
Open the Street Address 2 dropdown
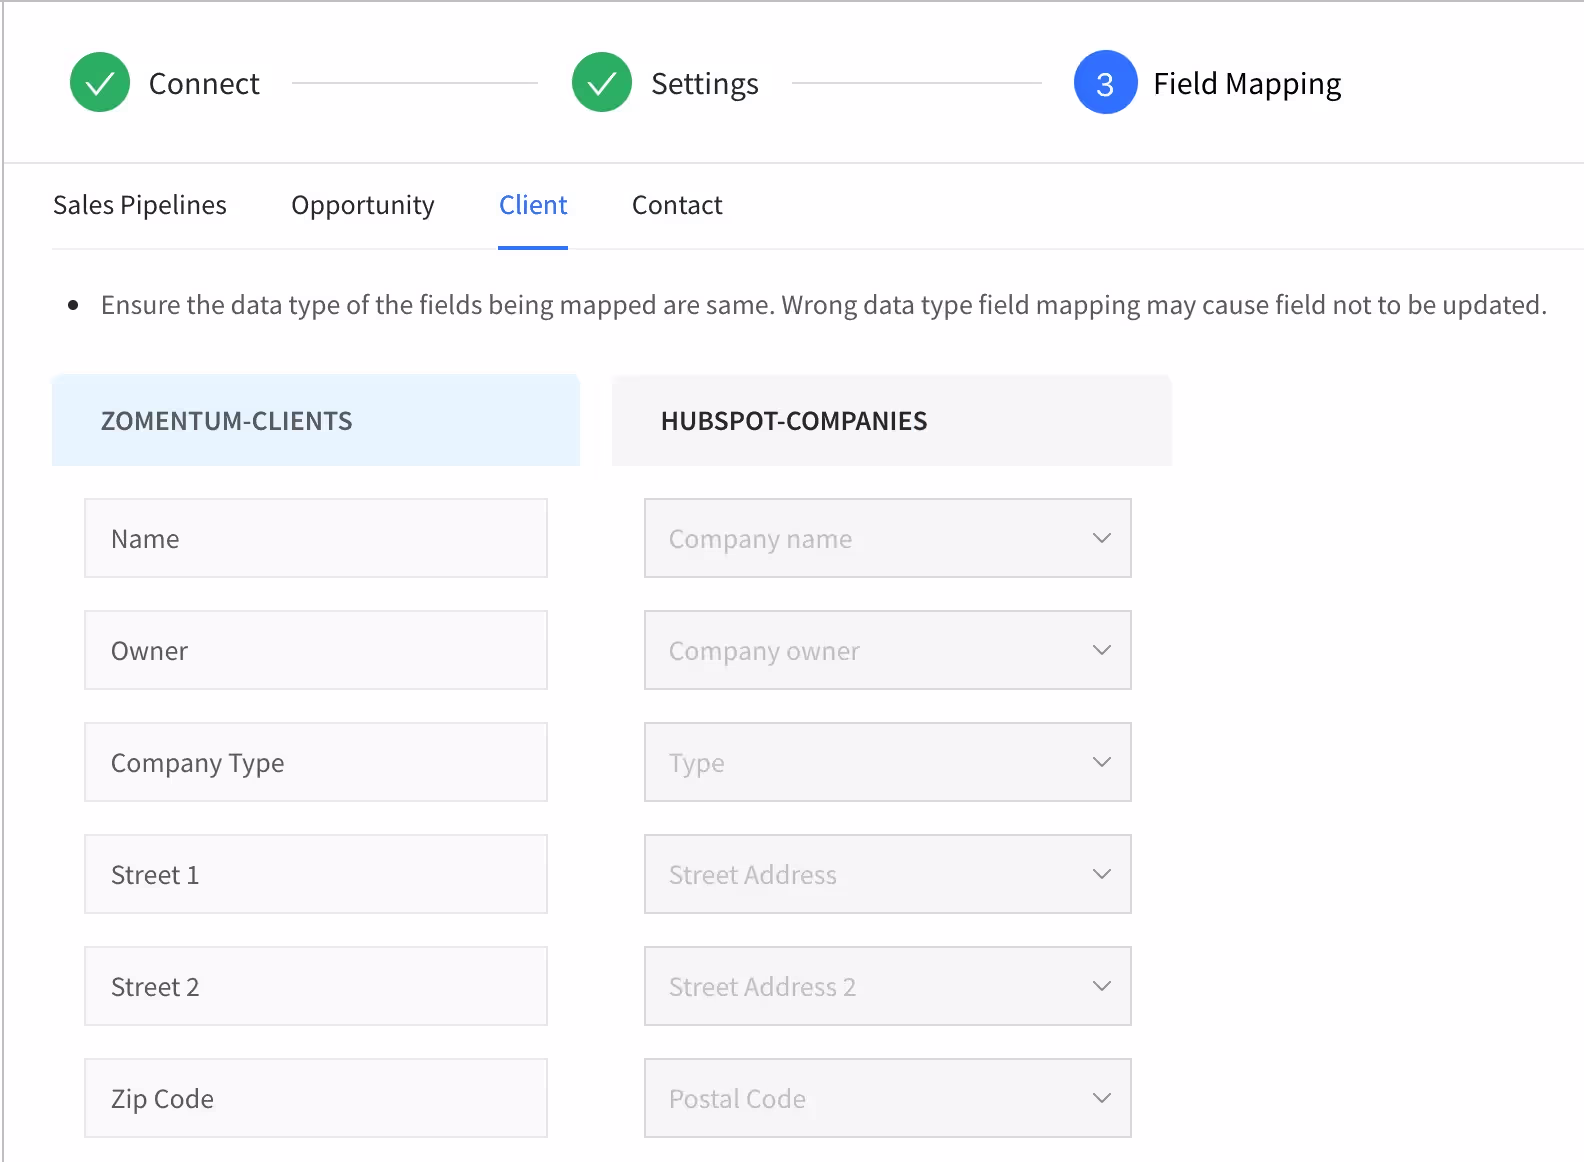pos(888,986)
